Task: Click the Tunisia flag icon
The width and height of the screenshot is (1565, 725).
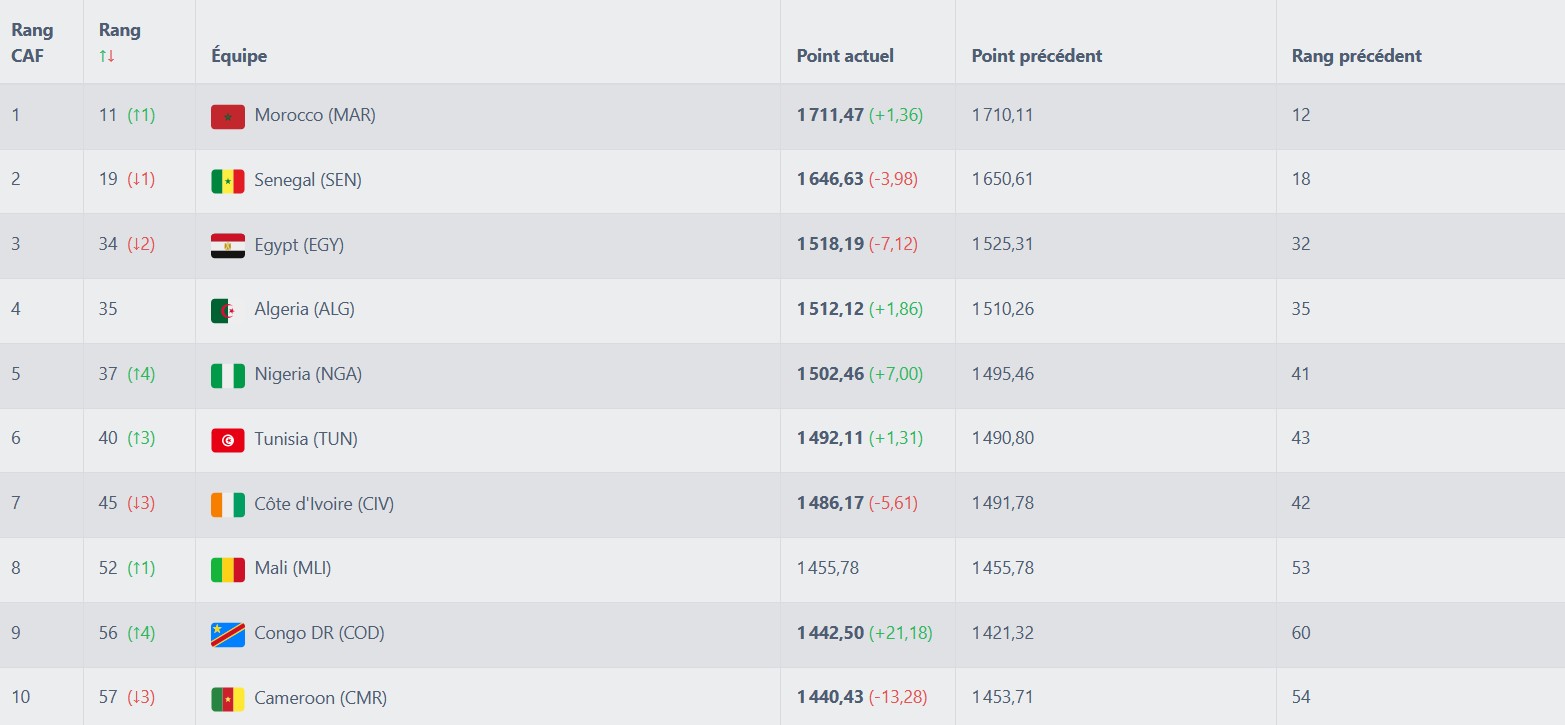Action: pos(227,440)
